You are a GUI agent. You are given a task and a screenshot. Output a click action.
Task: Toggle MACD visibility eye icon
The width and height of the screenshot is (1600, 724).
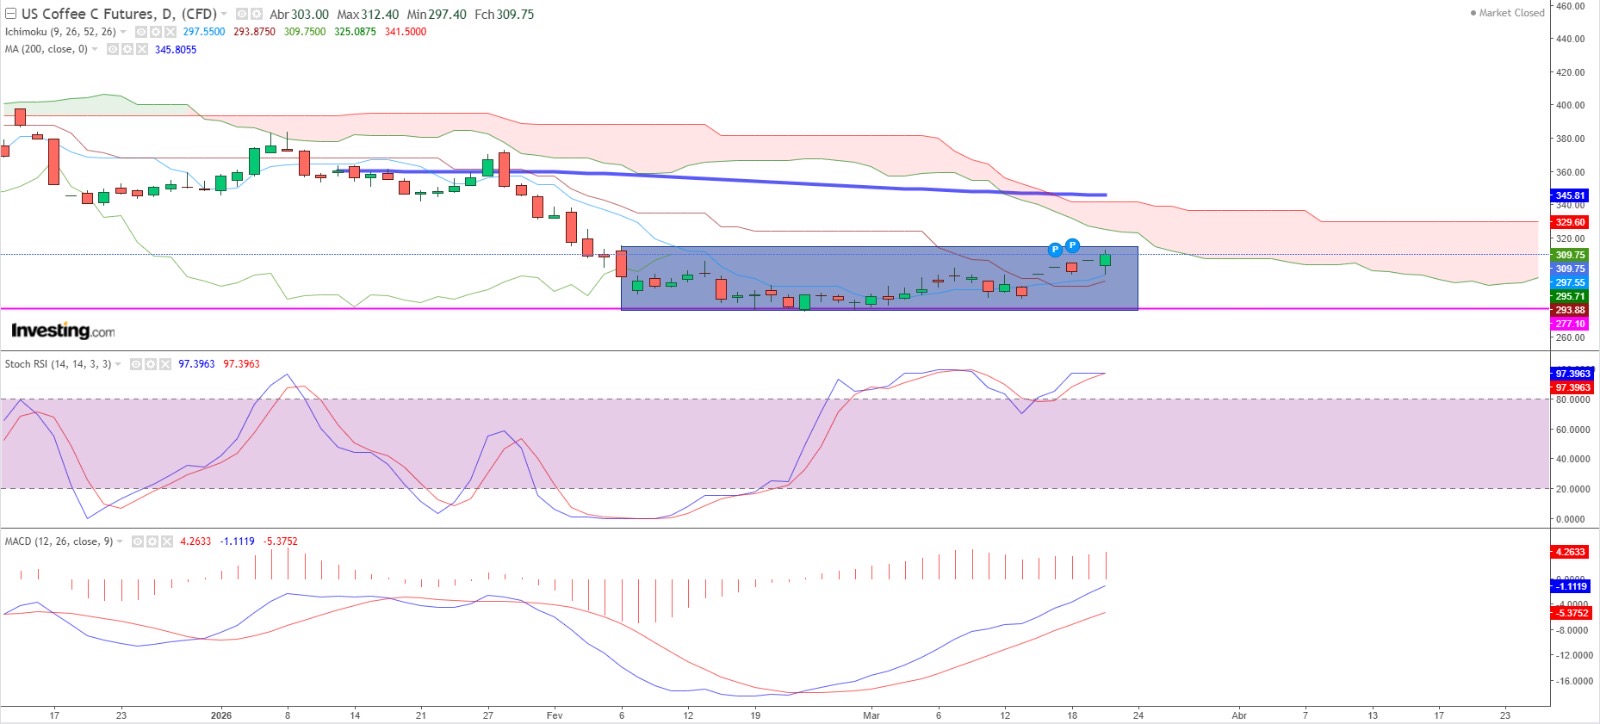click(138, 542)
